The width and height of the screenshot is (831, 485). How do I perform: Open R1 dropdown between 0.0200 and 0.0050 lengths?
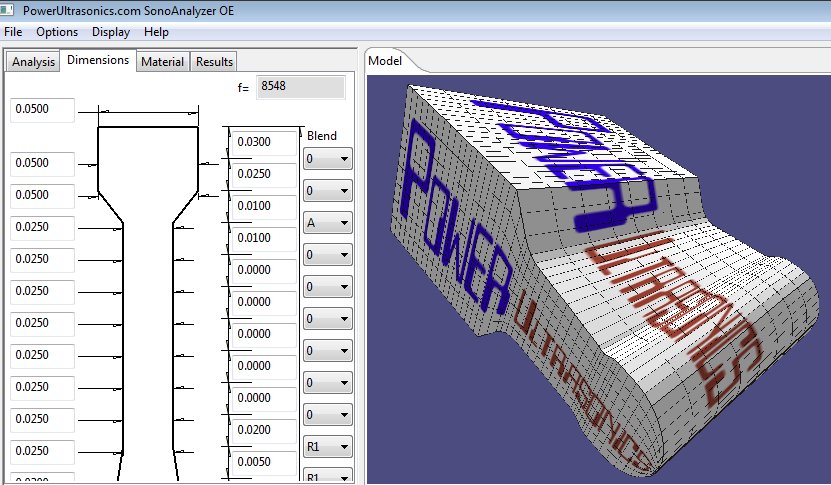328,447
